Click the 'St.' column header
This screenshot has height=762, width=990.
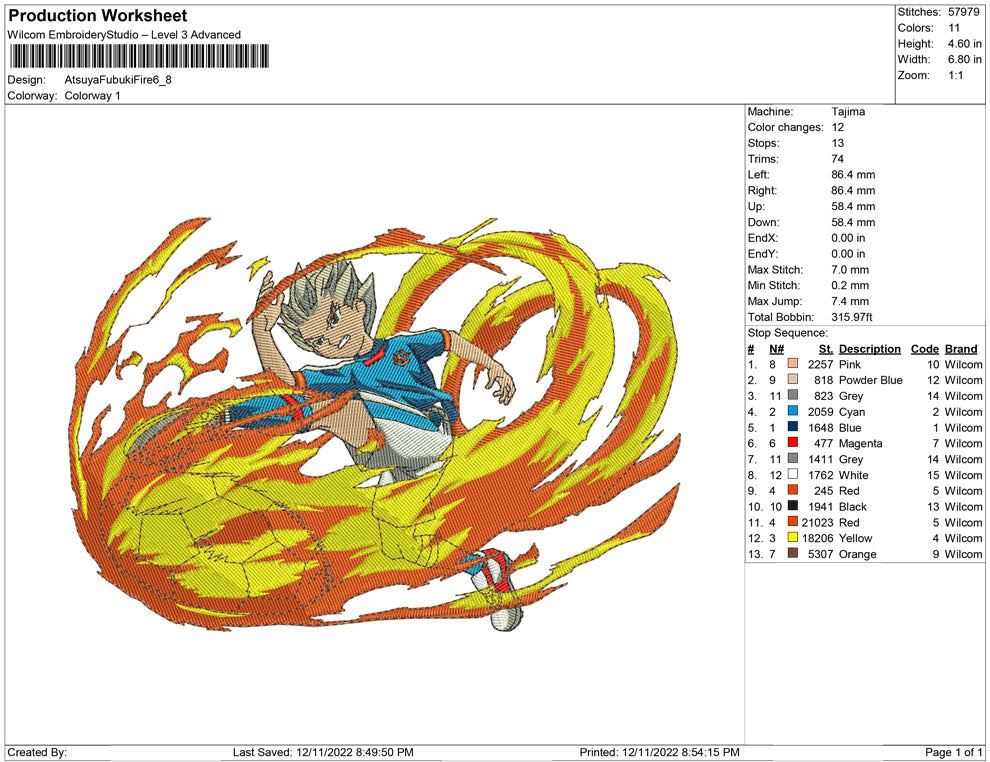pyautogui.click(x=826, y=349)
